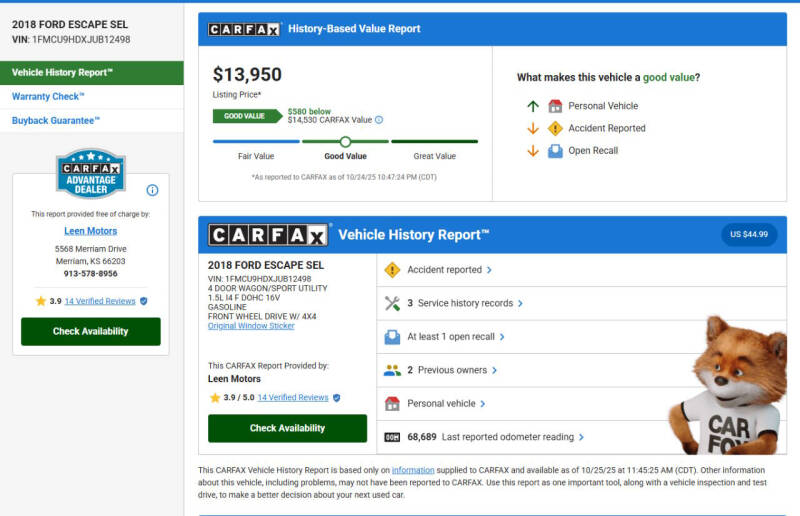
Task: Click the open recall icon in history list
Action: click(x=392, y=337)
